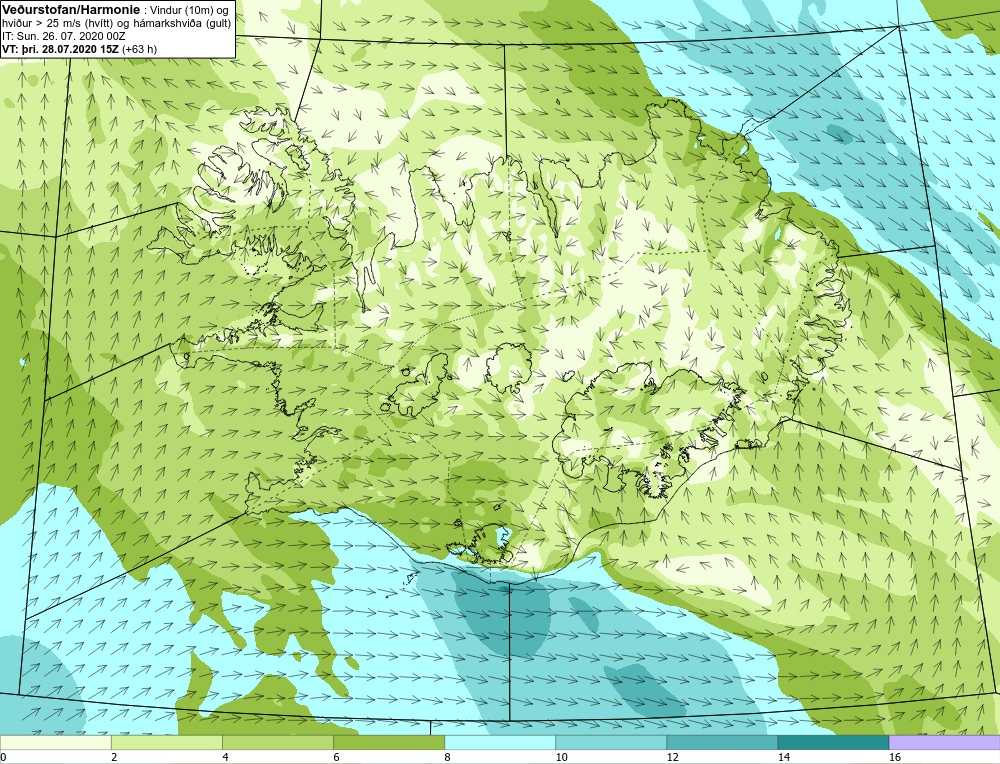Screen dimensions: 1000x764
Task: Click the 'IT: Sun. 26. 07. 2020 00Z' line
Action: coord(63,36)
